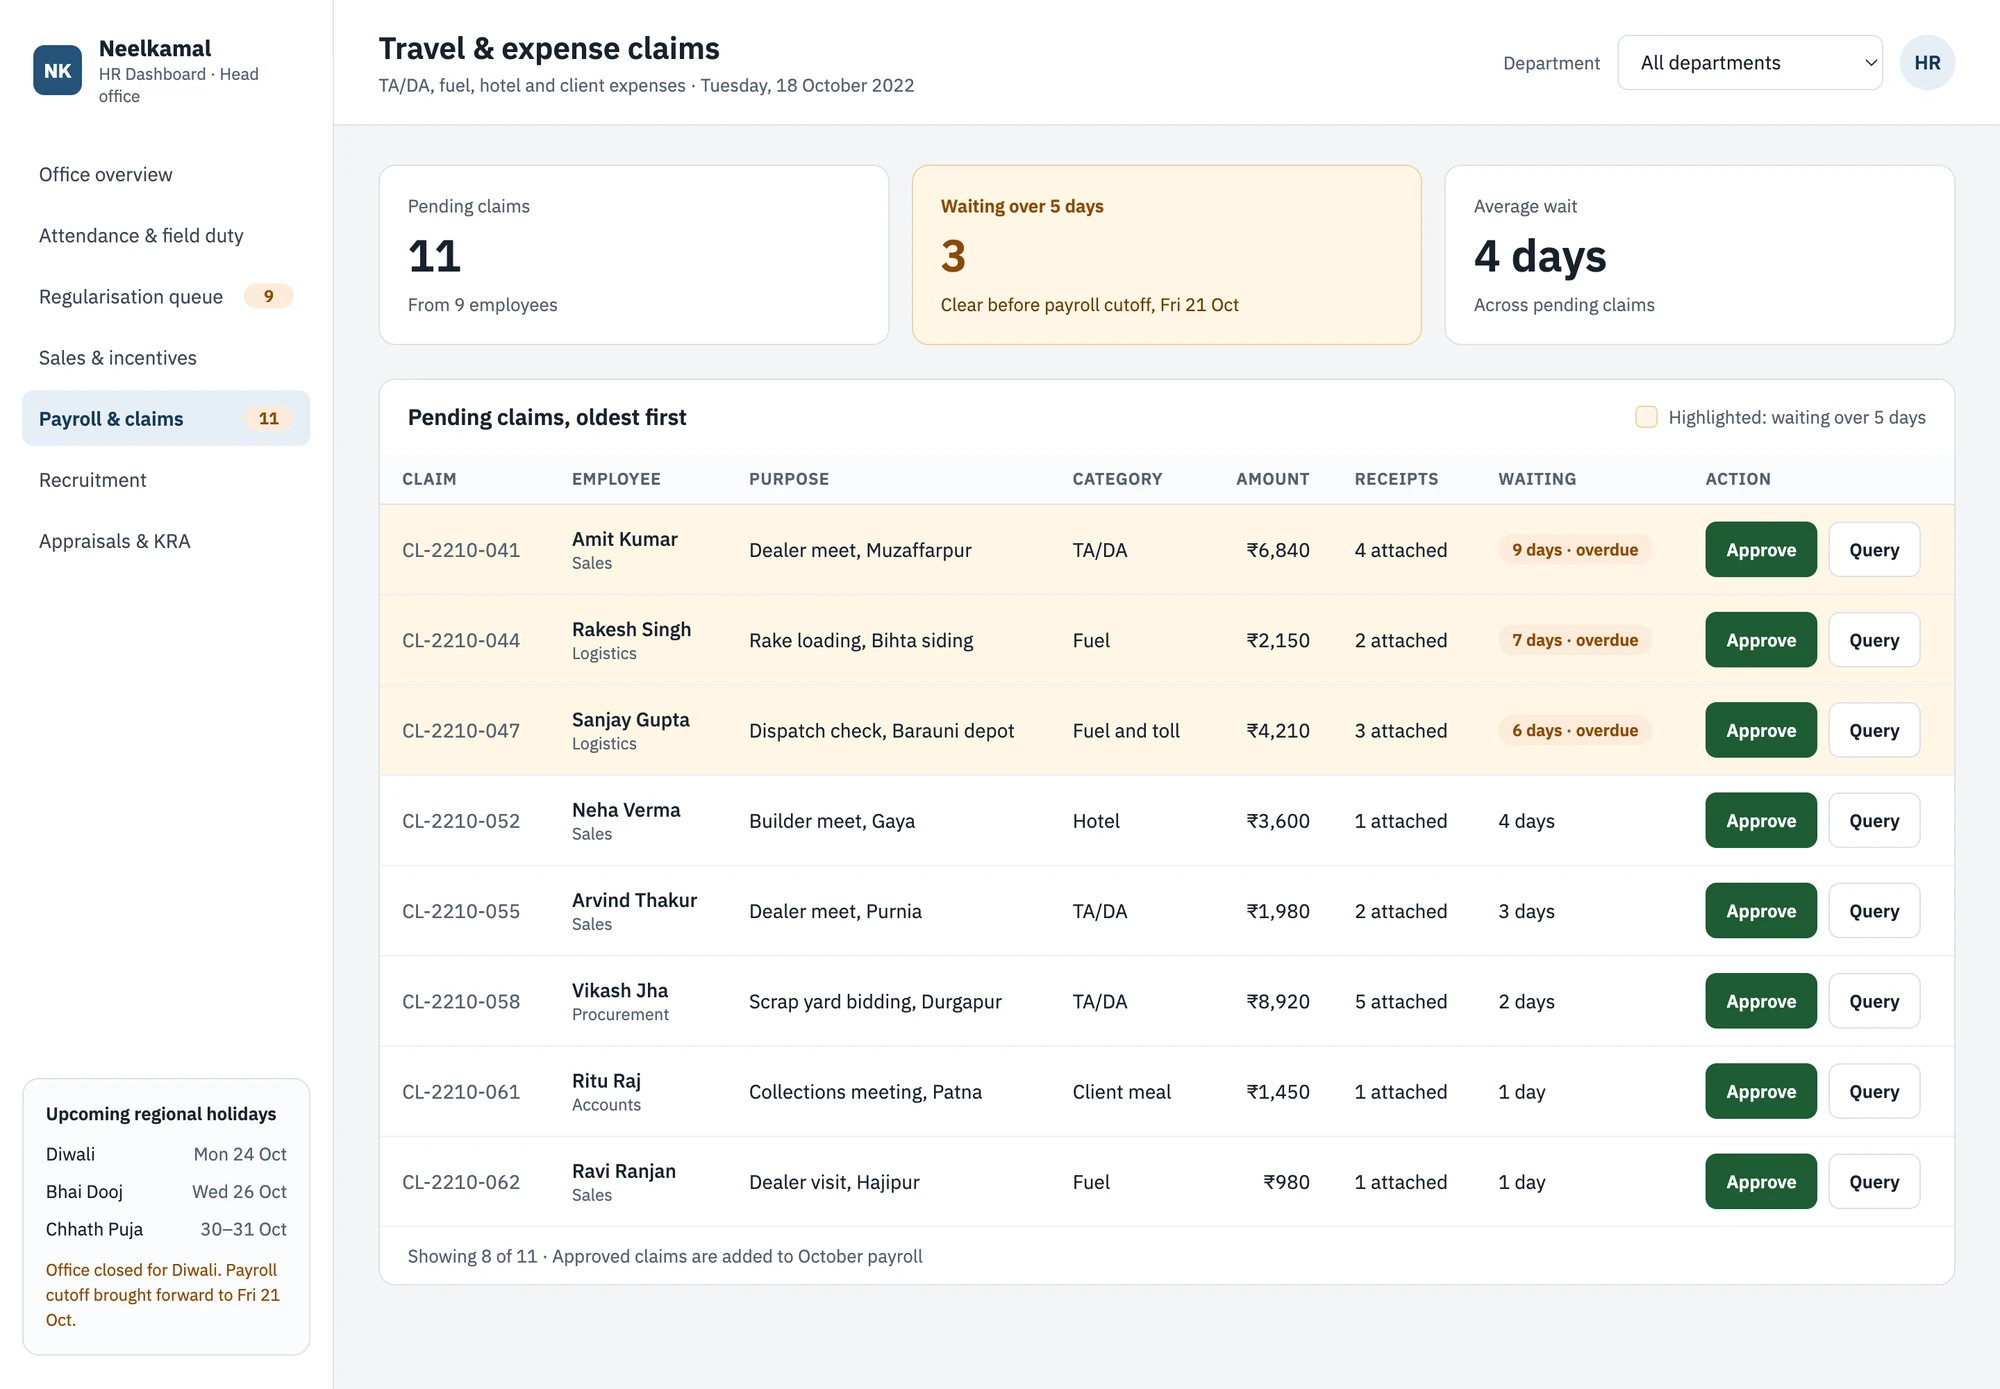Open Sales & incentives section
This screenshot has height=1389, width=2000.
tap(166, 357)
